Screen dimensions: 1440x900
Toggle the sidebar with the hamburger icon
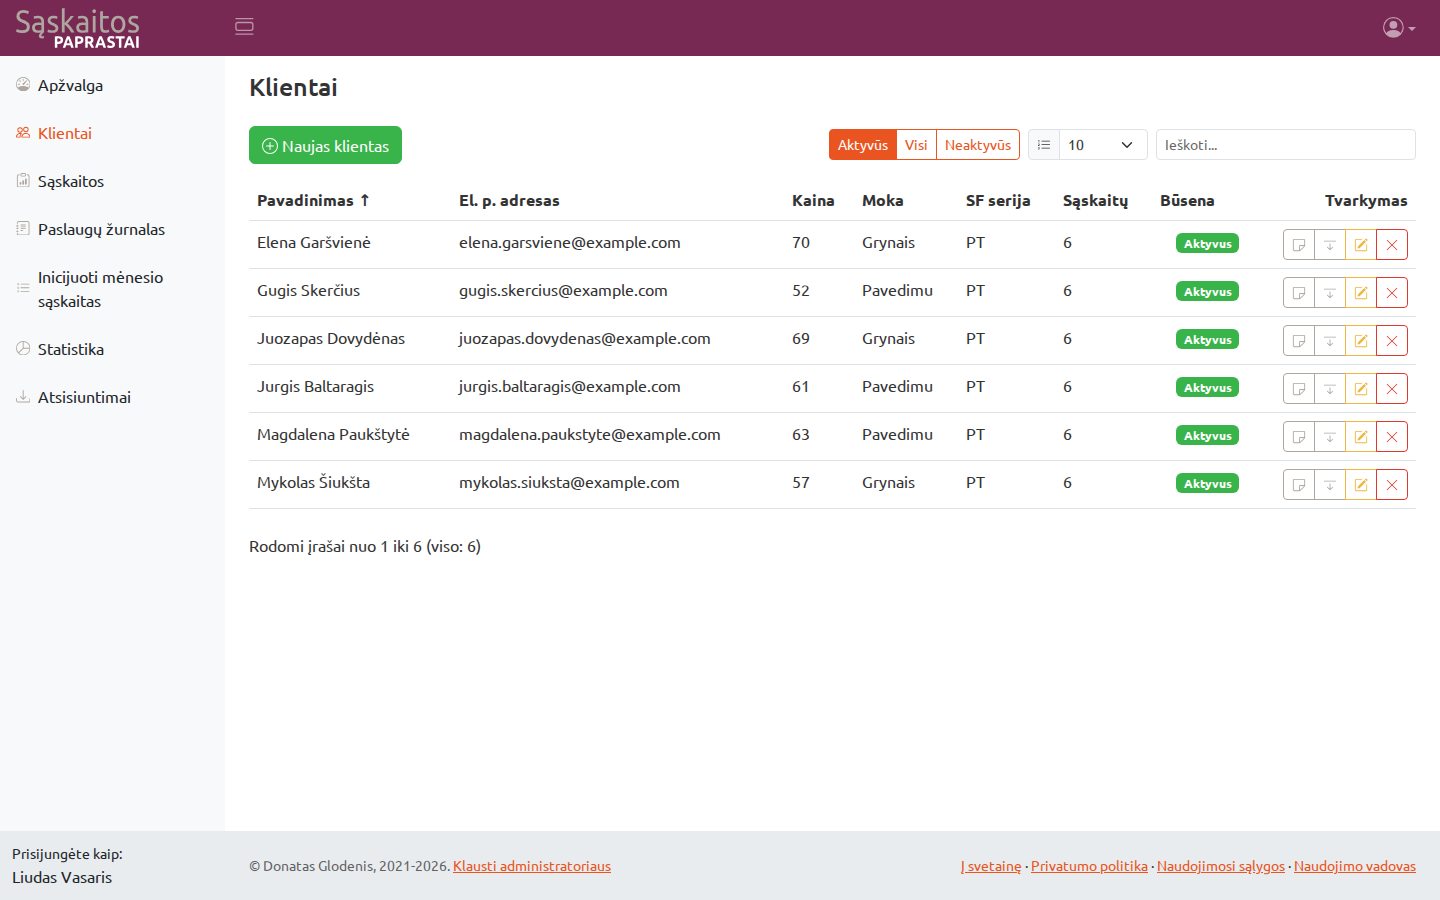pos(244,27)
